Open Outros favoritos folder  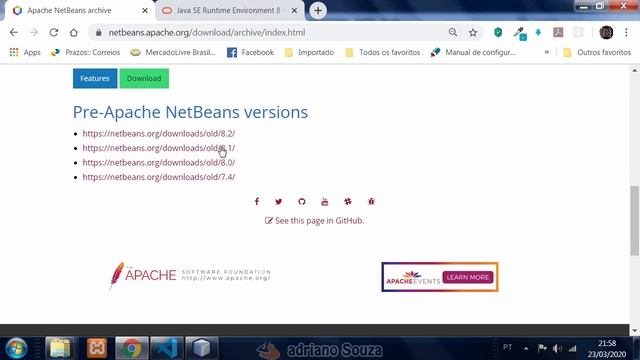tap(597, 52)
